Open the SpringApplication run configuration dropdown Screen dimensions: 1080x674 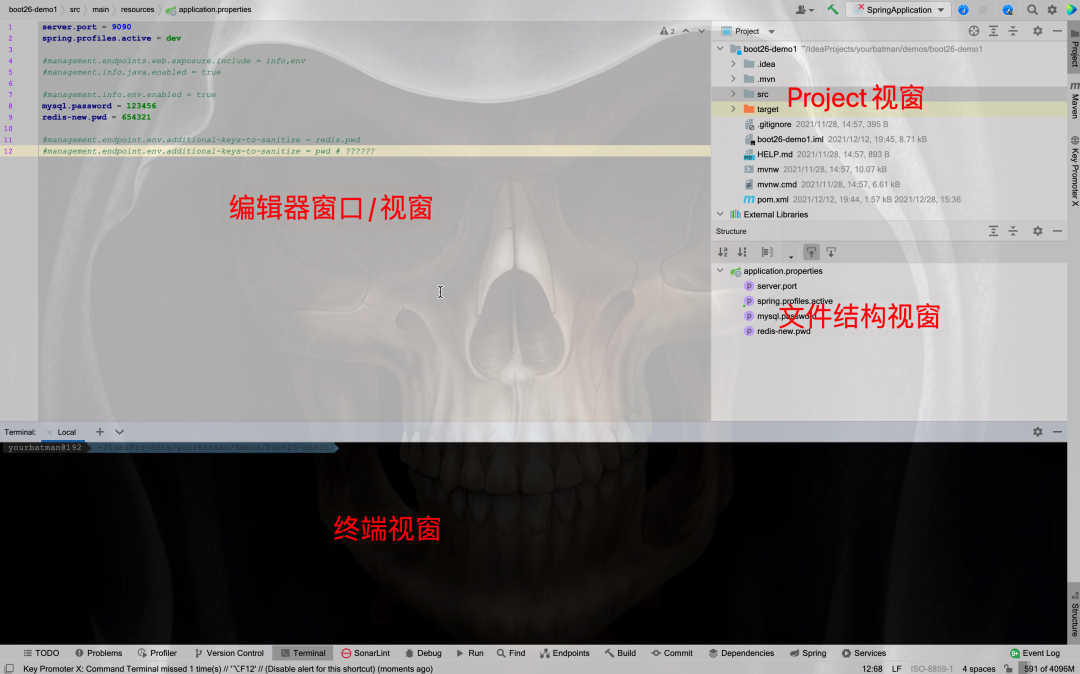coord(898,10)
